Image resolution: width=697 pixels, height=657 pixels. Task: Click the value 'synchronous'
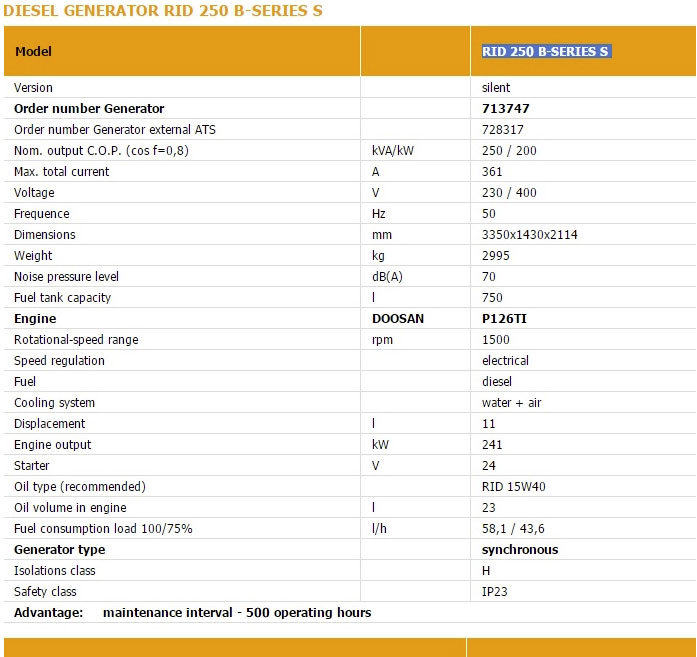click(x=520, y=550)
